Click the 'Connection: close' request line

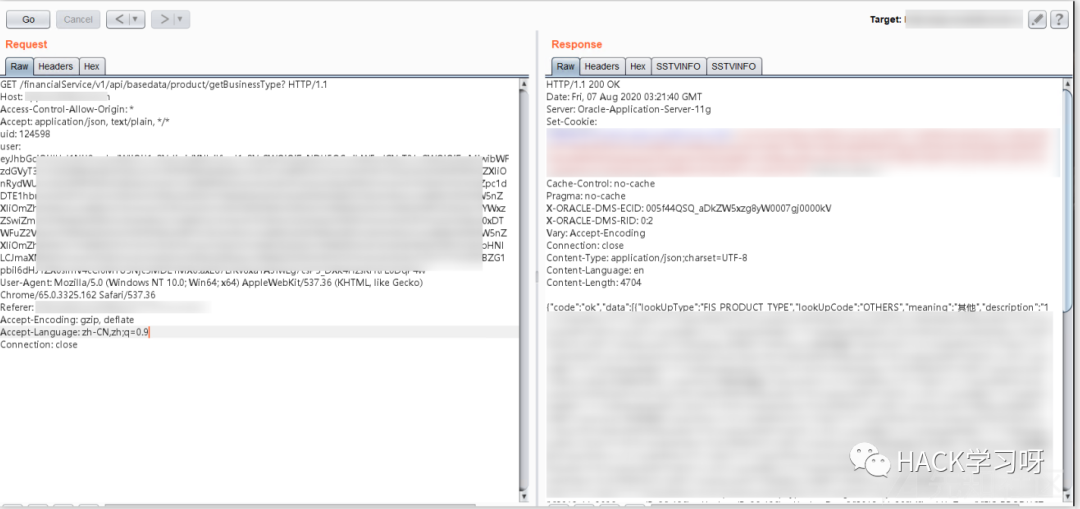tap(39, 345)
